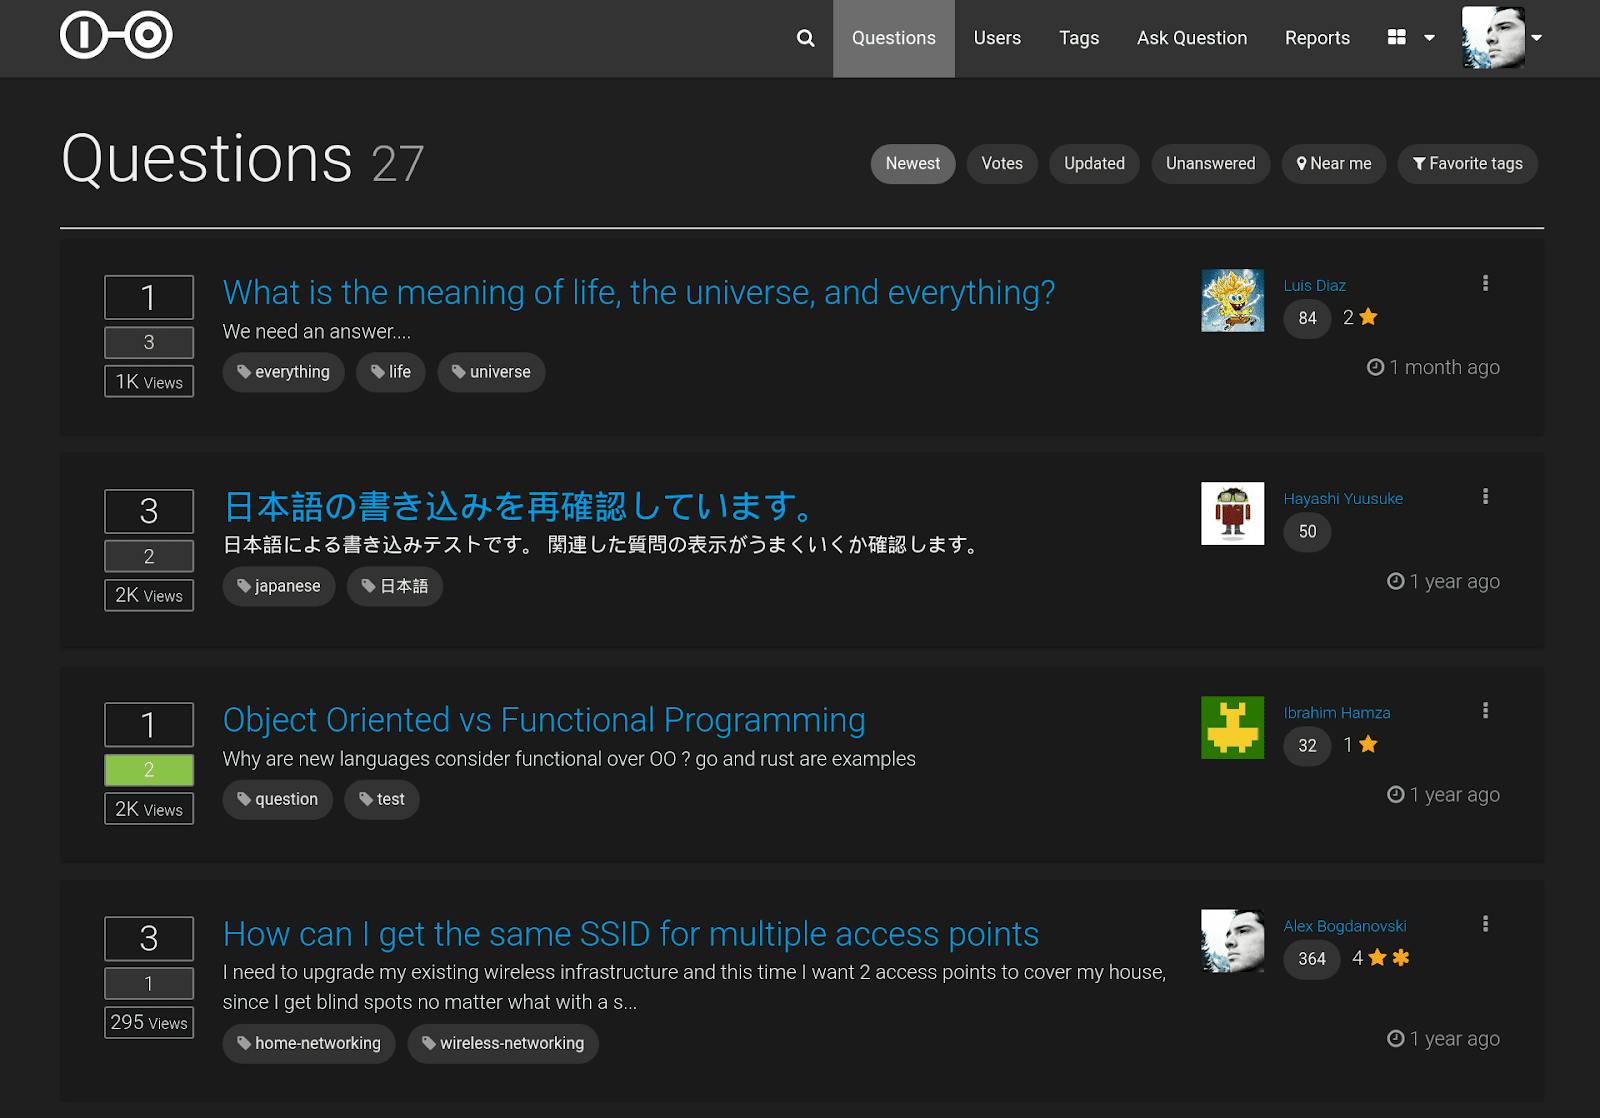The width and height of the screenshot is (1600, 1118).
Task: Open the Reports nav item
Action: click(x=1317, y=38)
